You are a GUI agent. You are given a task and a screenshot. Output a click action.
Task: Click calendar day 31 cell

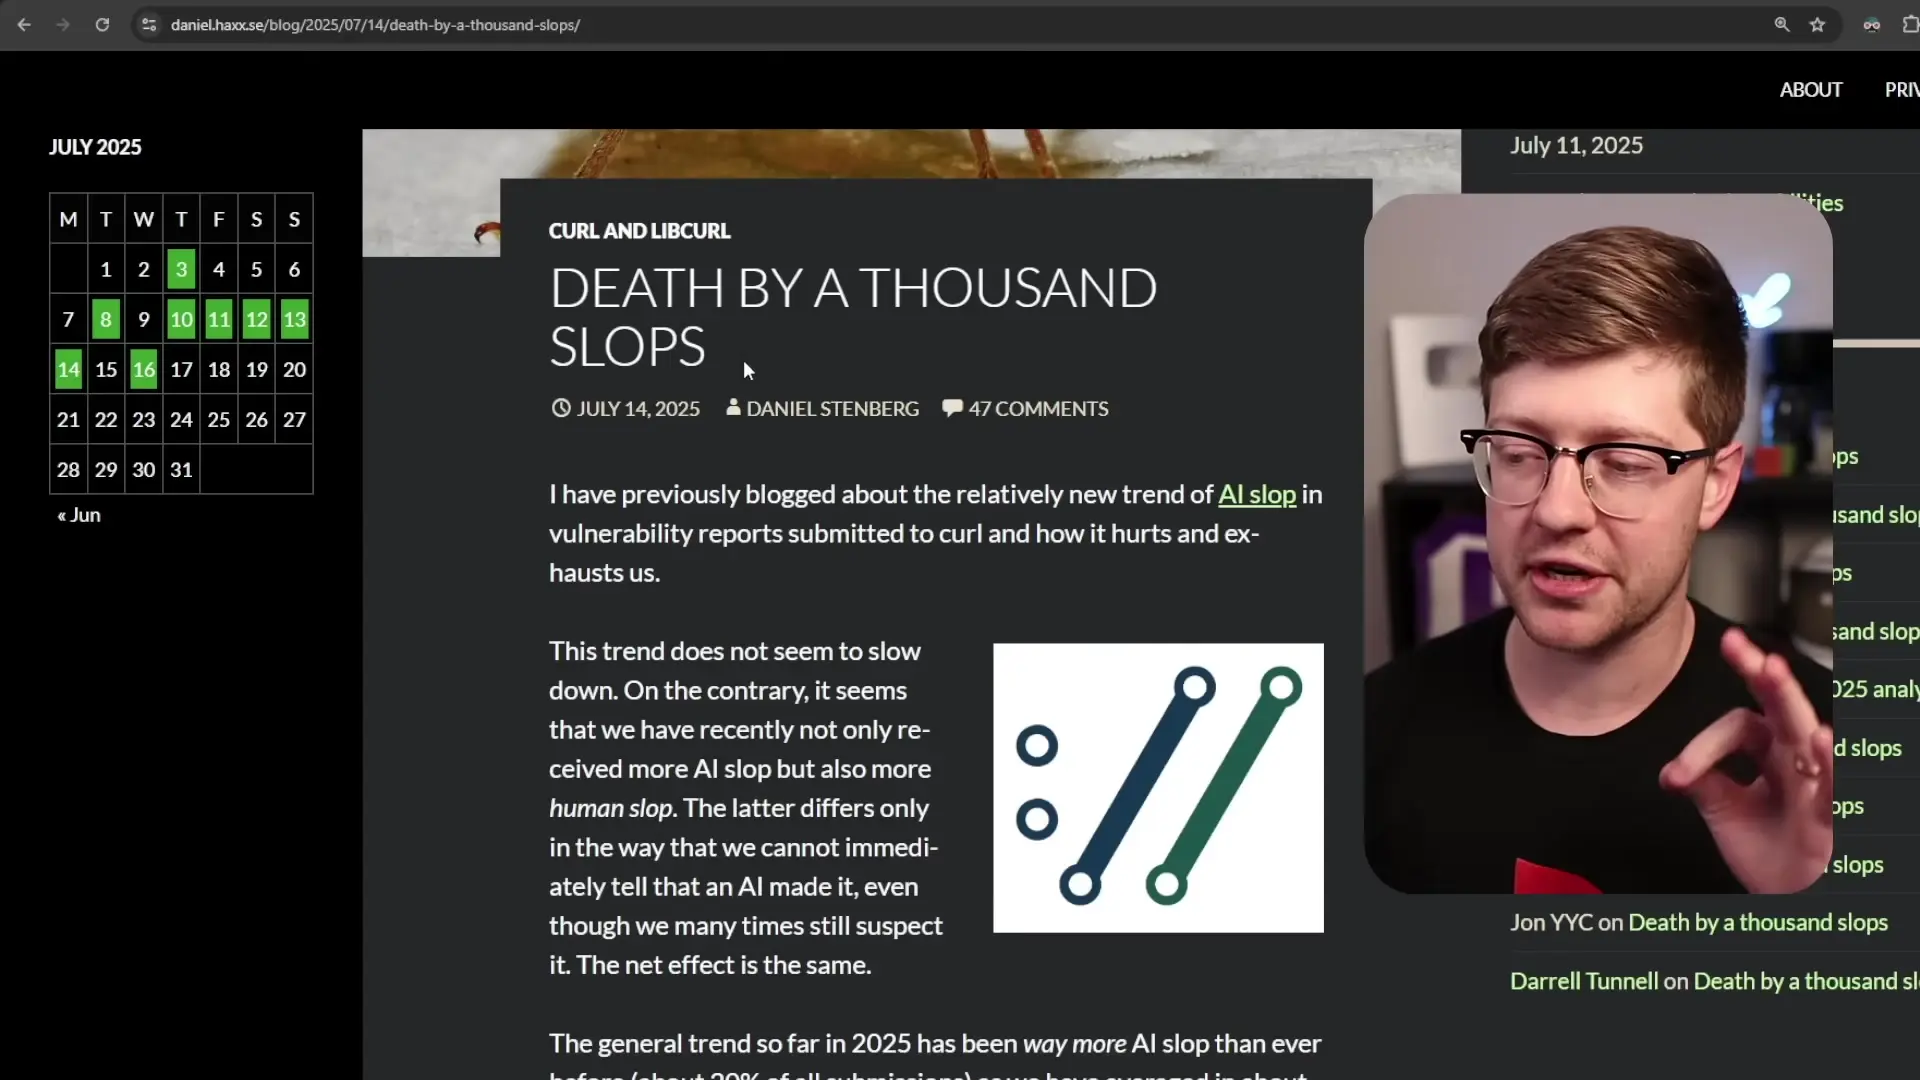181,469
